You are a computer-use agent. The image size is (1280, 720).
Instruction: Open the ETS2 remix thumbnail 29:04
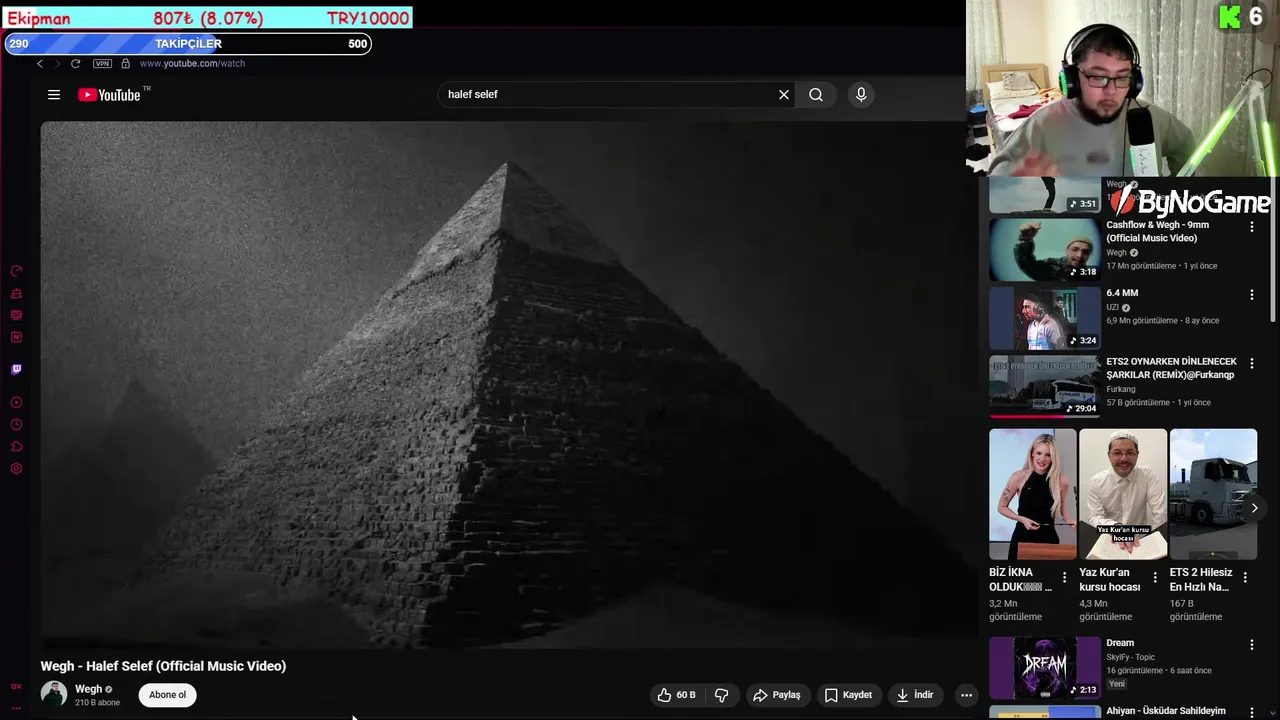[x=1044, y=386]
